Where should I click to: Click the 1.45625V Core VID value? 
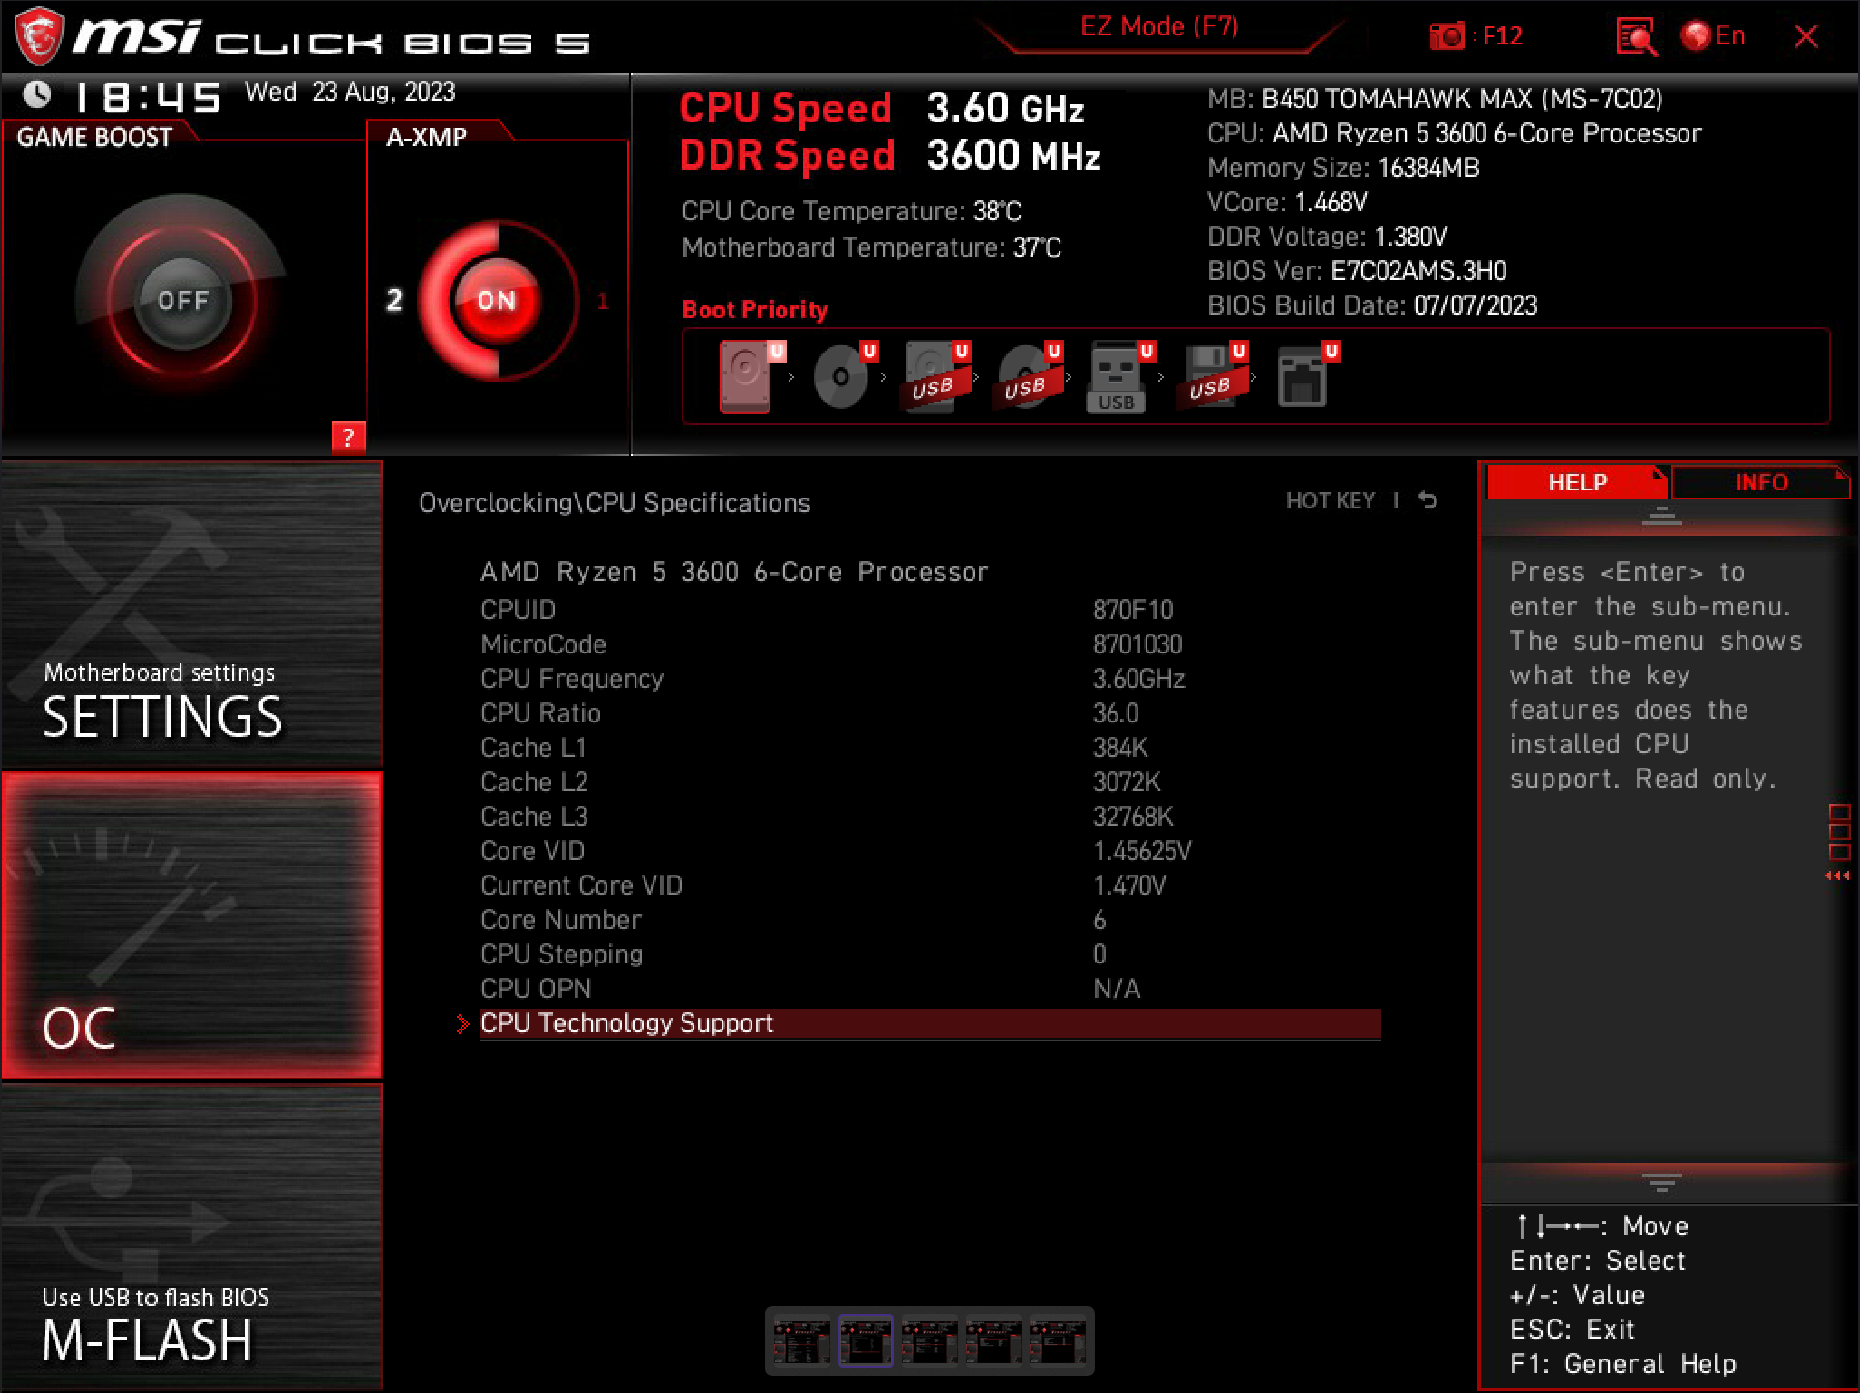1142,851
